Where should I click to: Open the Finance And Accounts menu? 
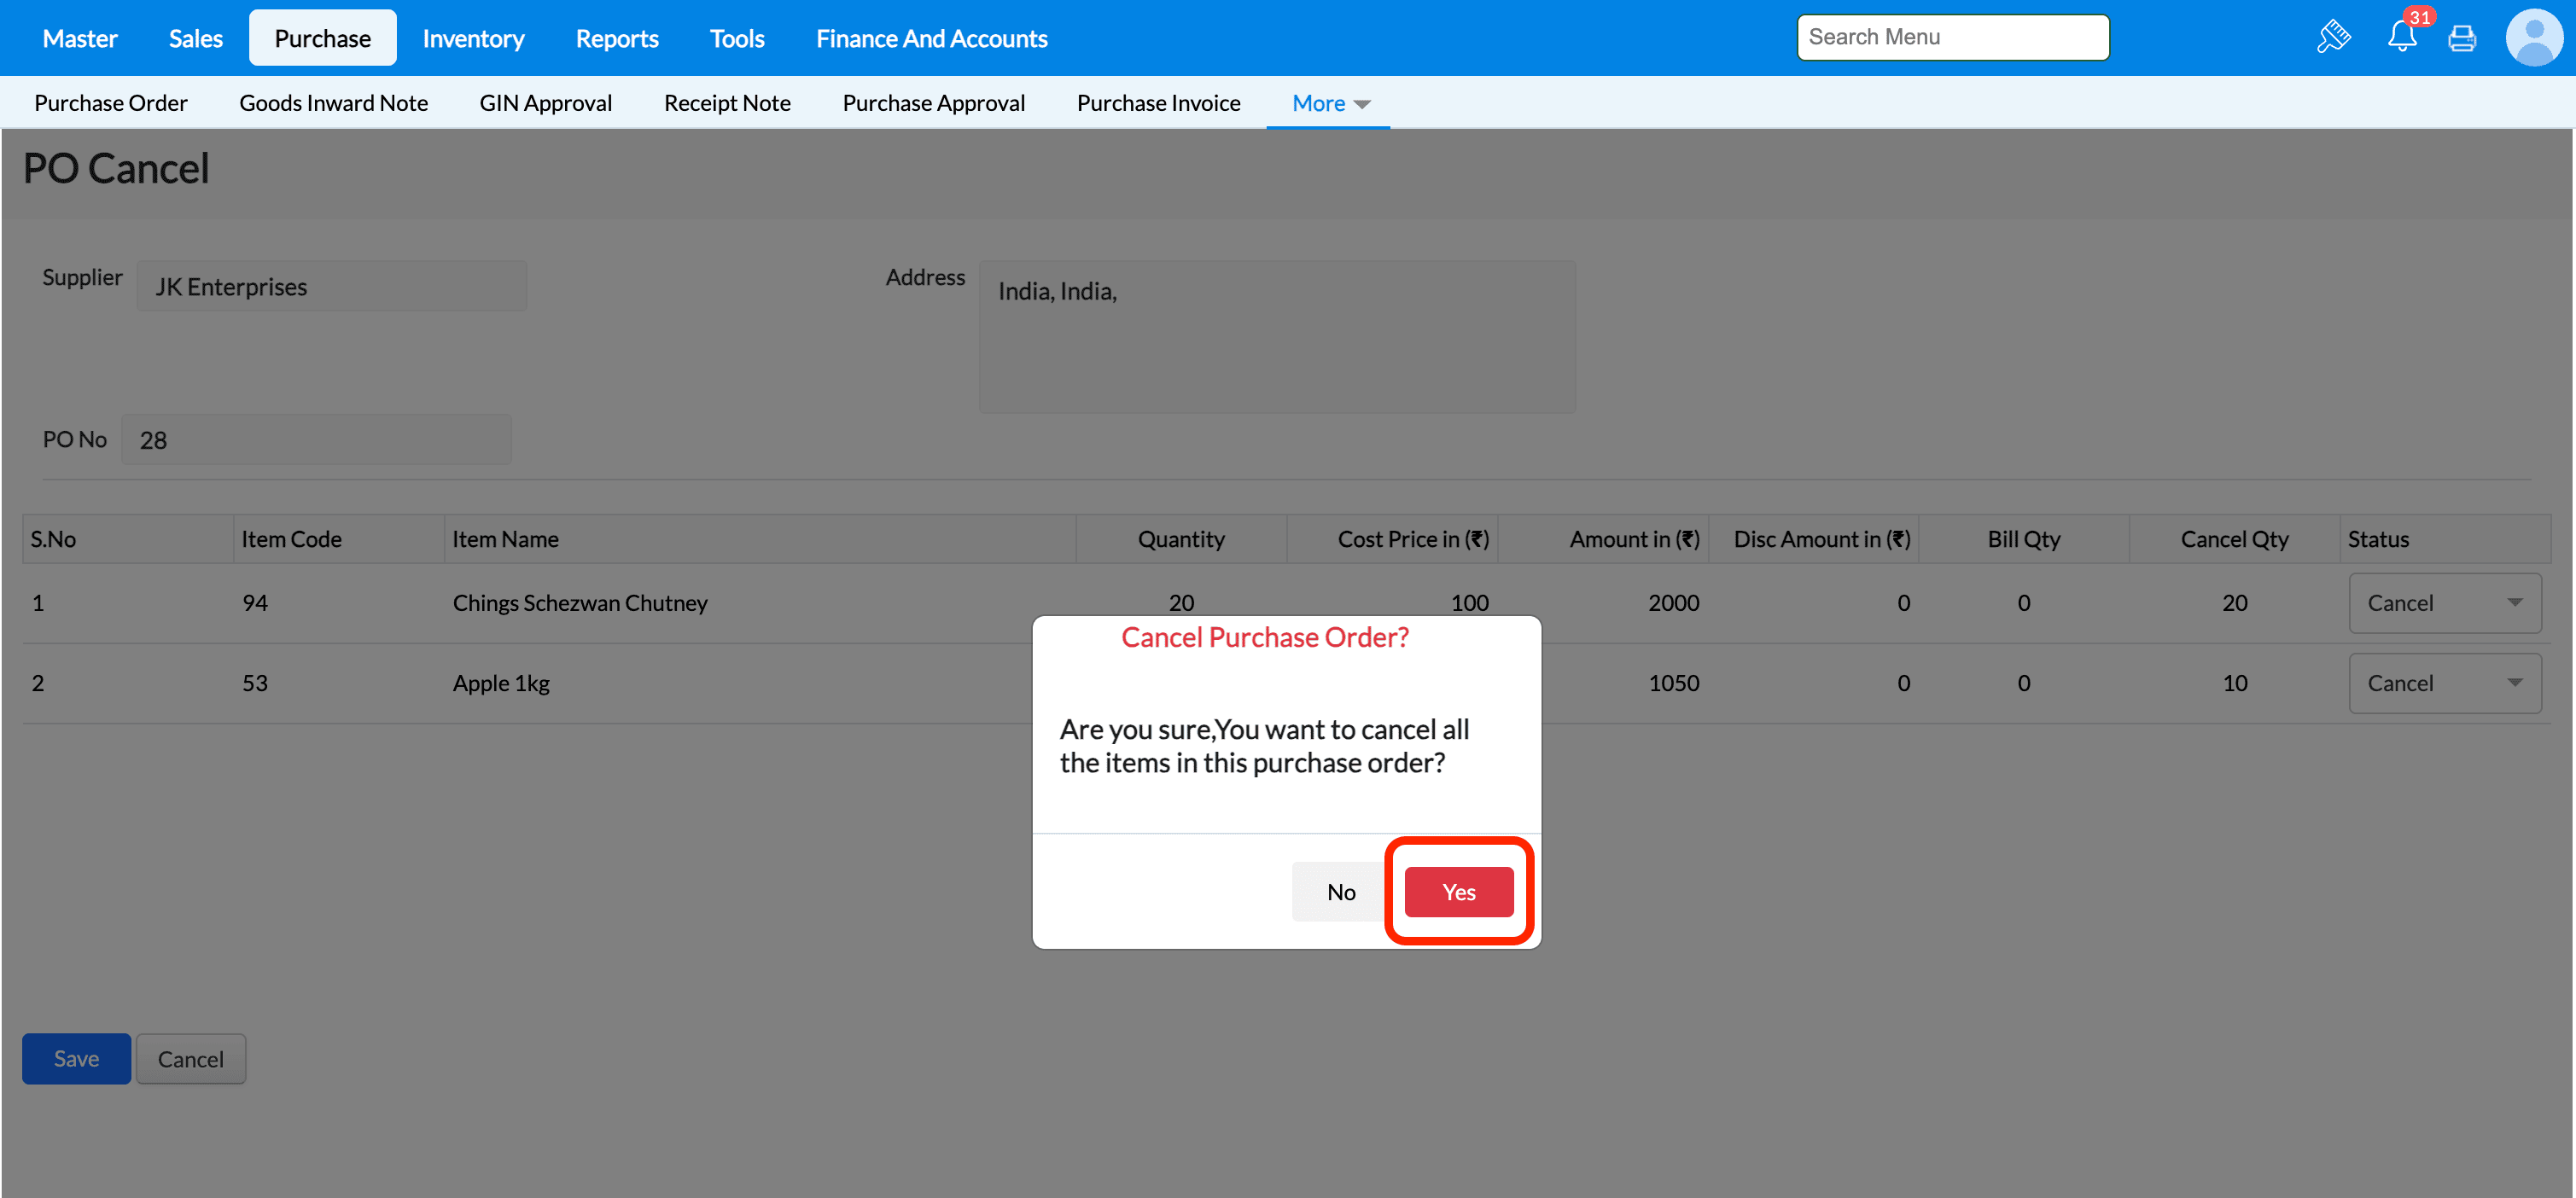click(931, 39)
